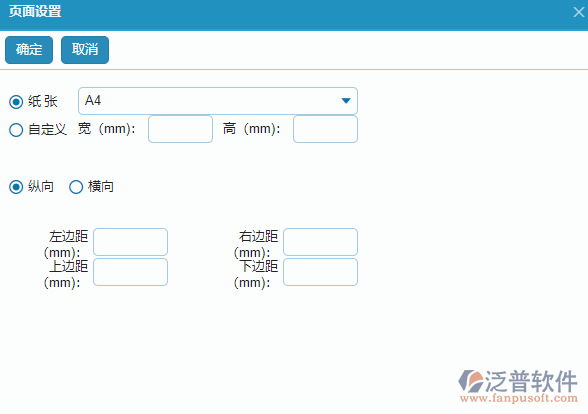Click the 下边距 (mm): label

point(256,274)
